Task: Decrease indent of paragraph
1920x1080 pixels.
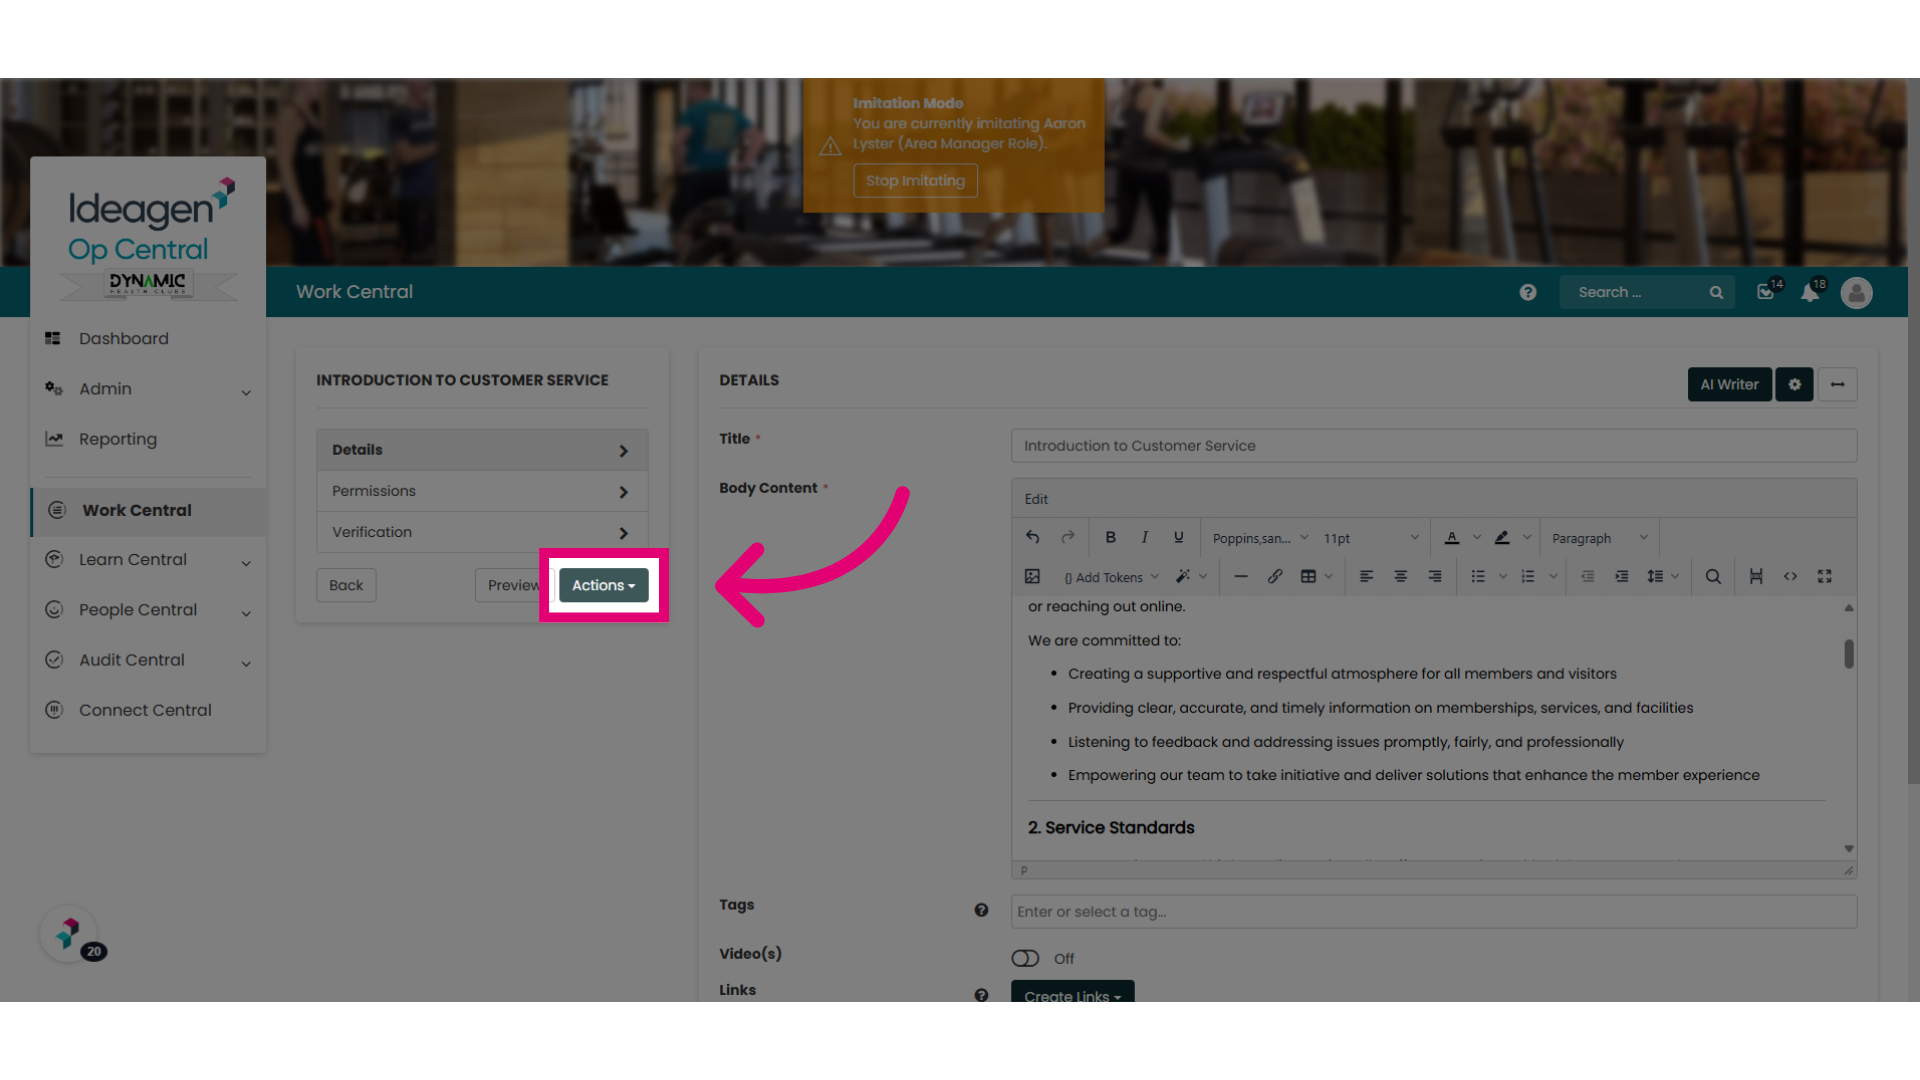Action: point(1587,576)
